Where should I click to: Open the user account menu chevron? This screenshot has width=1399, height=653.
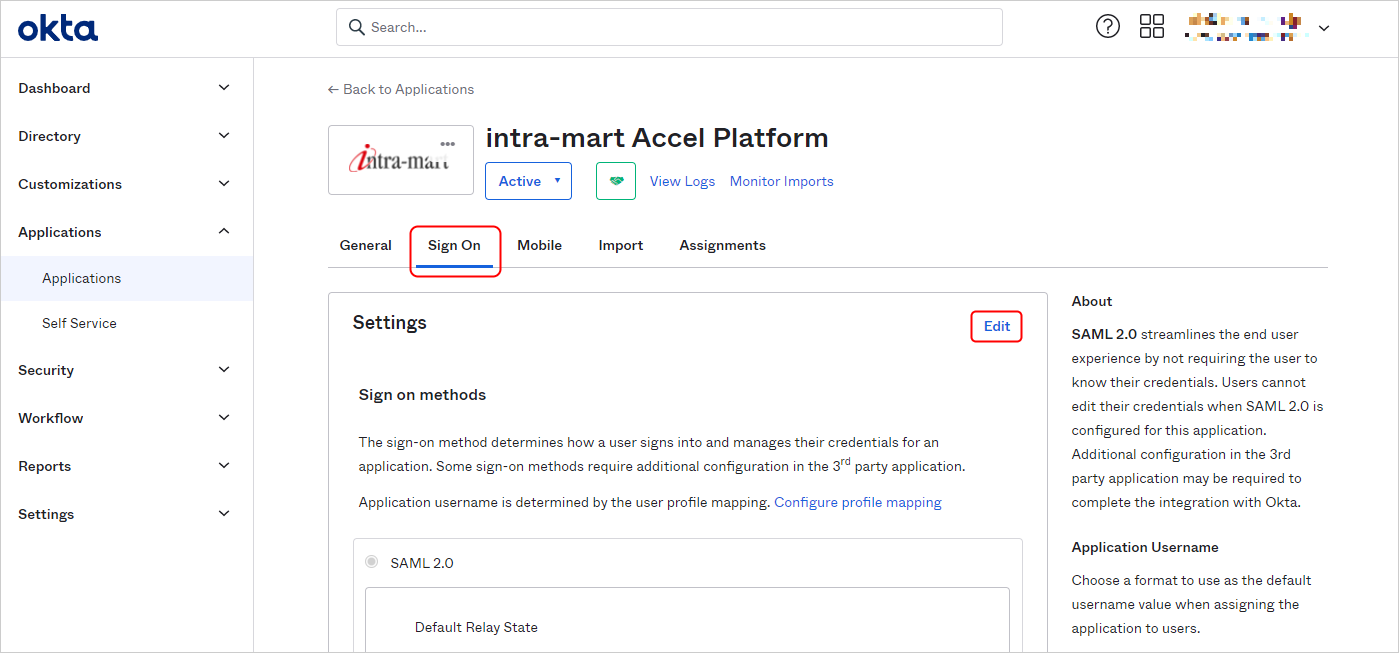(x=1324, y=28)
